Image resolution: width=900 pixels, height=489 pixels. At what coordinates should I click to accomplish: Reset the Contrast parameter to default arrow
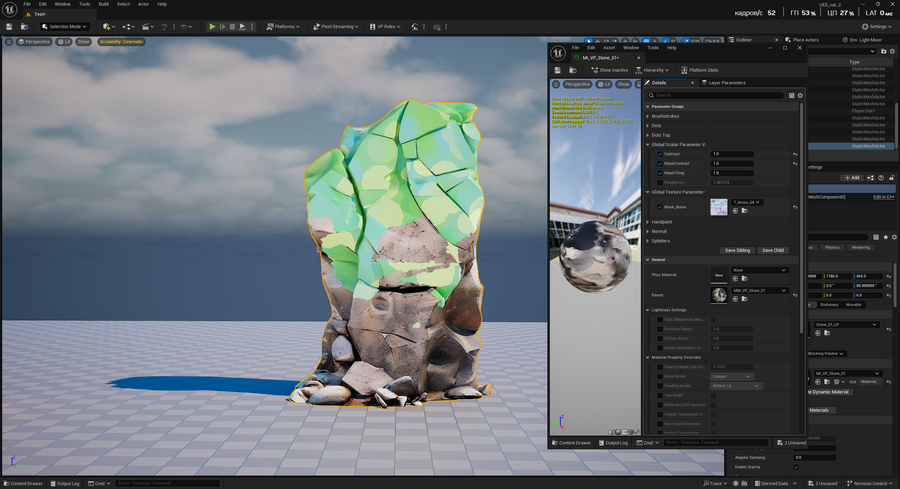795,154
